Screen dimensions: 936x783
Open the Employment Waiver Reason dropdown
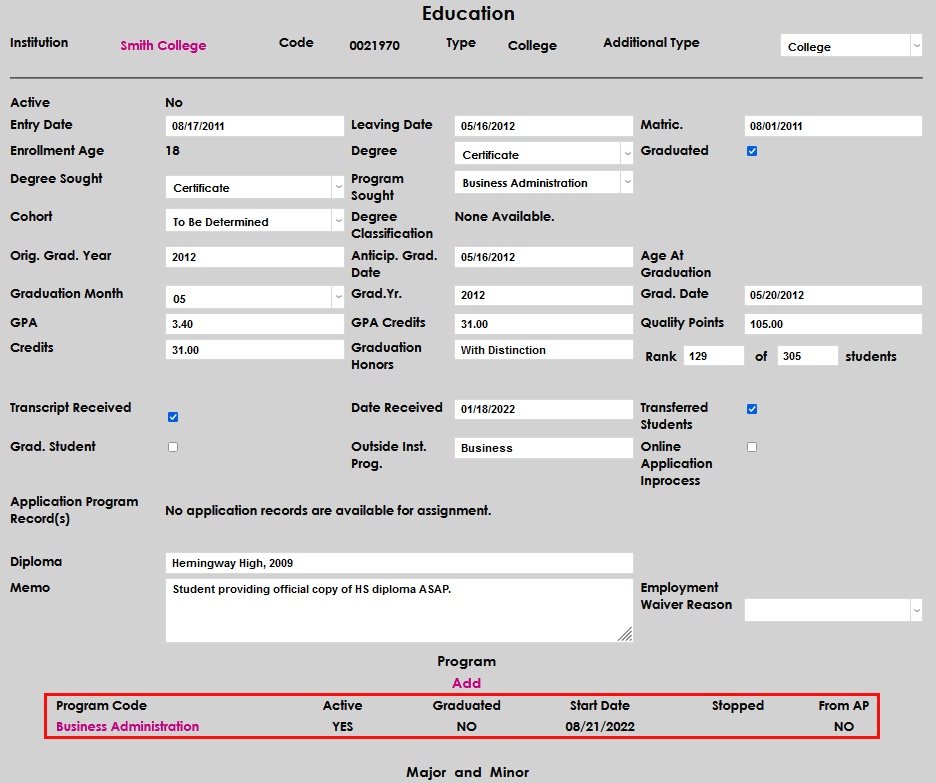pos(833,609)
